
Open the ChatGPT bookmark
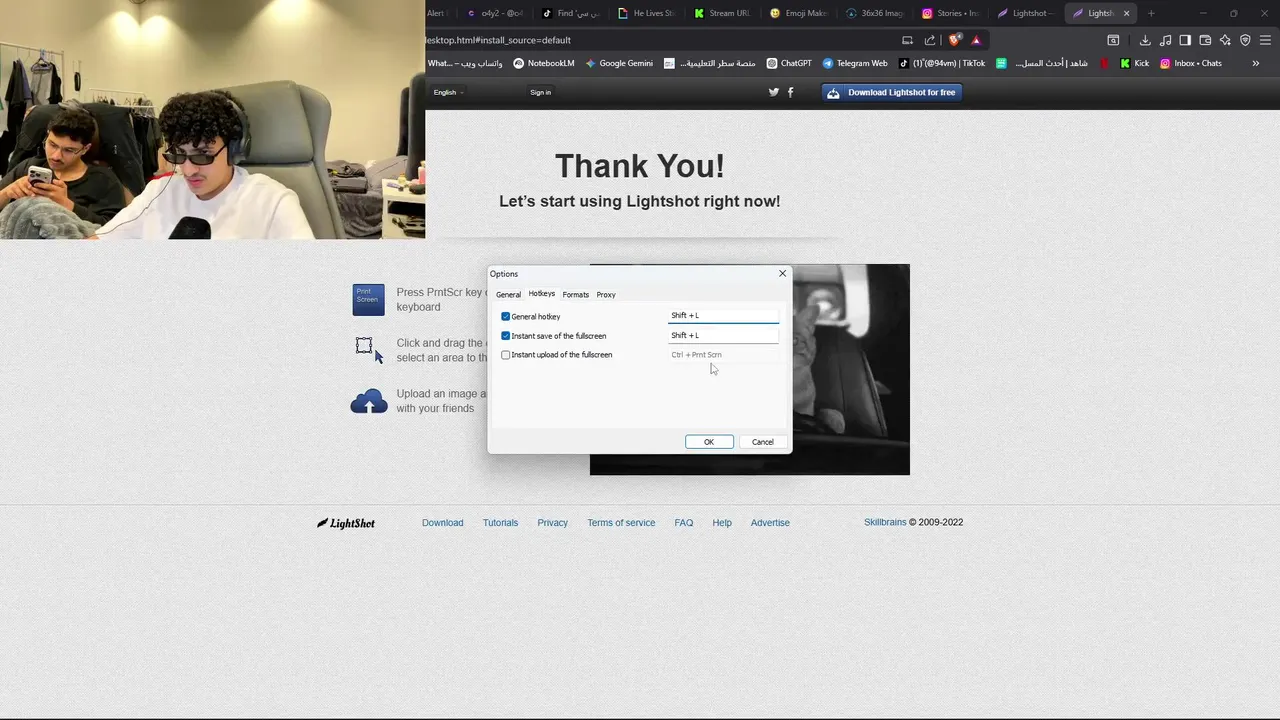789,63
